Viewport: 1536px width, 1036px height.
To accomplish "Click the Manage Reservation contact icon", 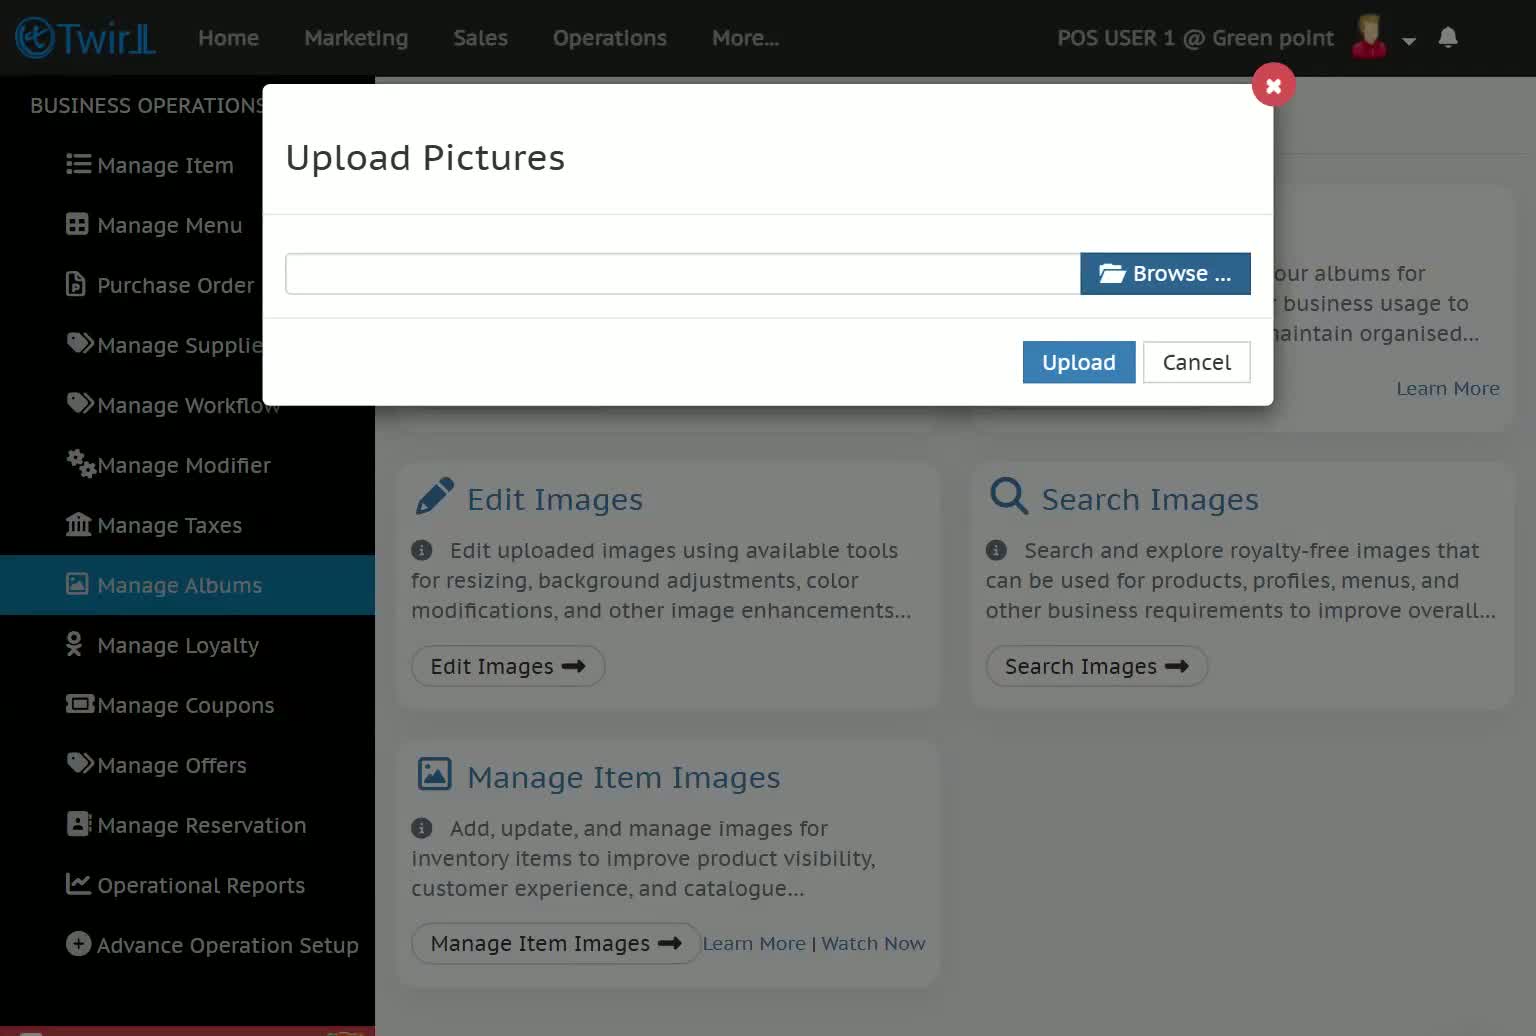I will (78, 824).
